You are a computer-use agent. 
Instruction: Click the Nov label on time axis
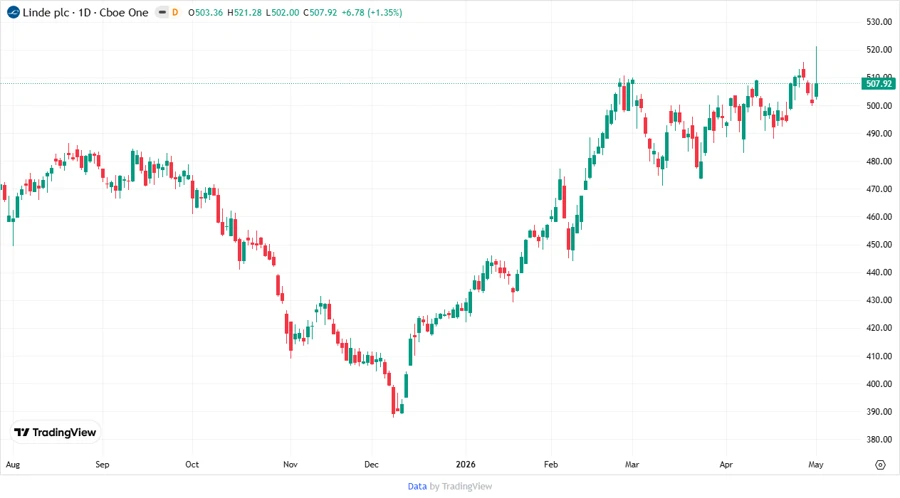click(x=290, y=464)
